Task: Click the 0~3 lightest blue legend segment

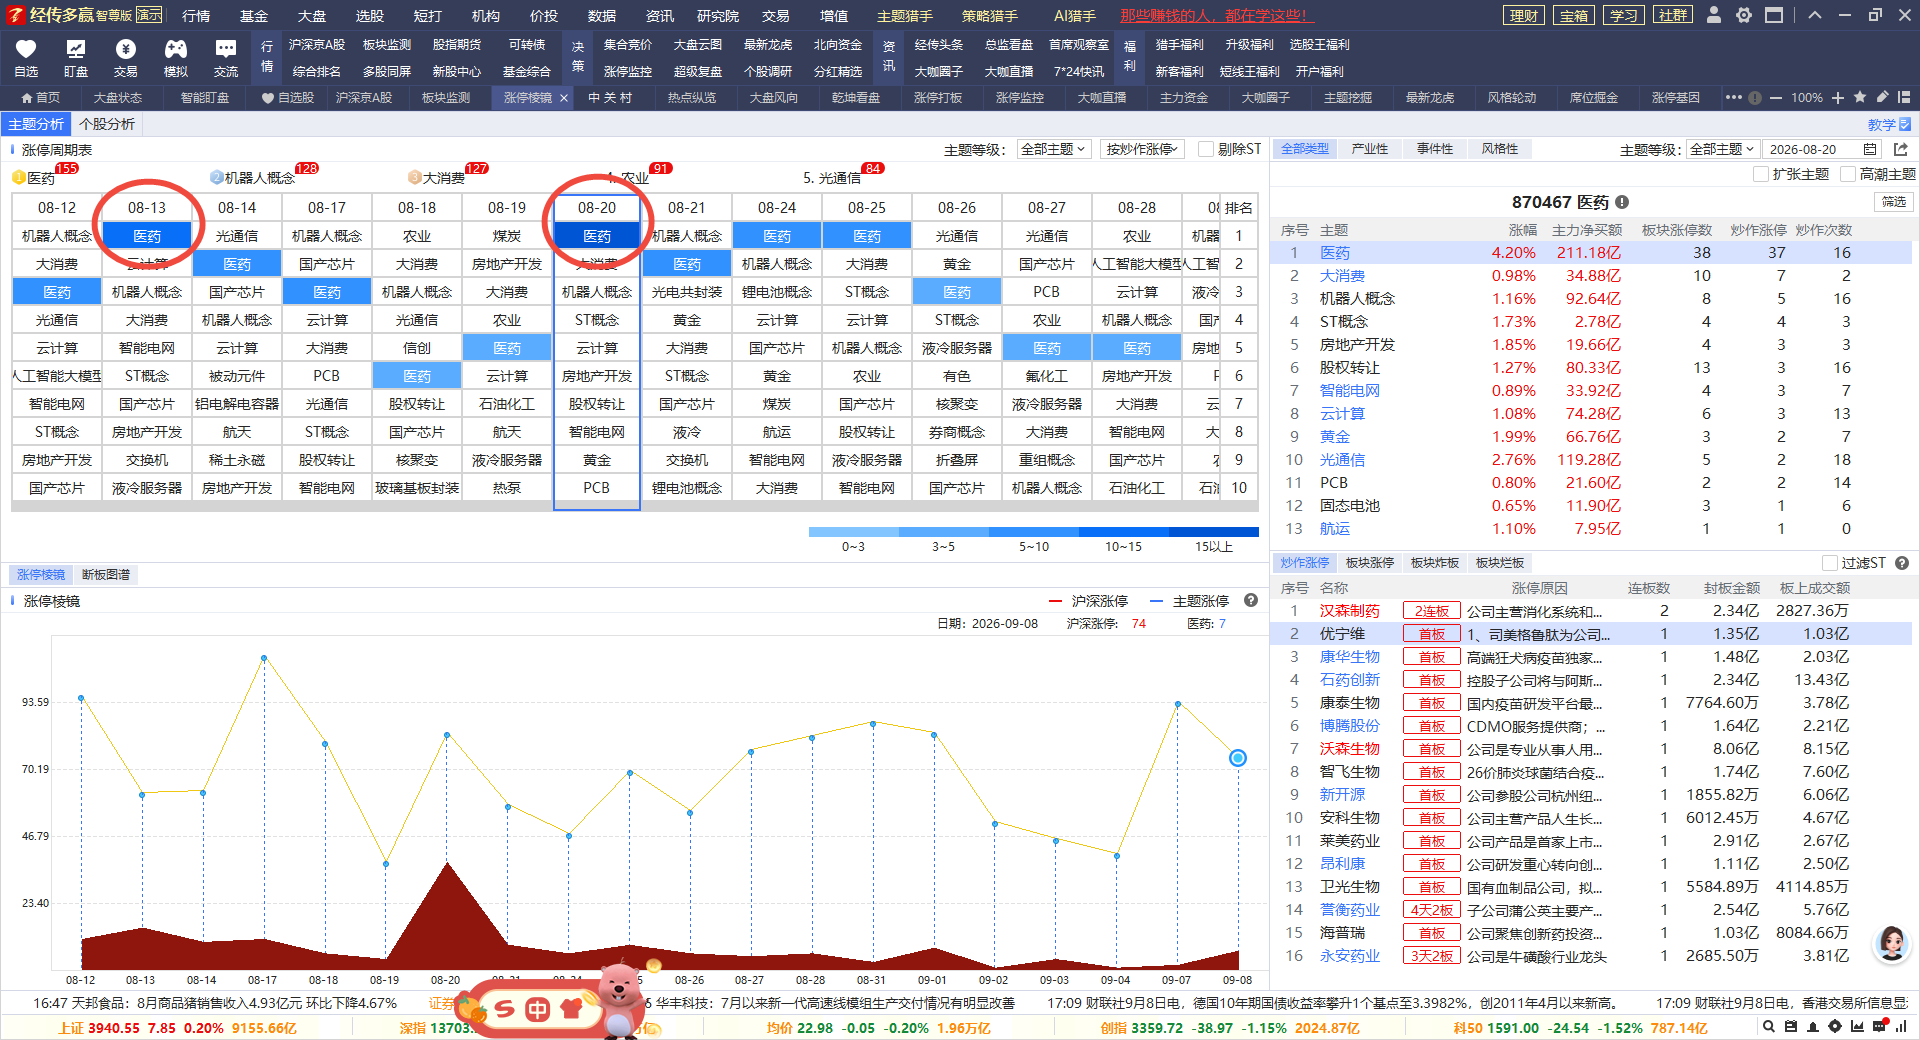Action: (x=853, y=532)
